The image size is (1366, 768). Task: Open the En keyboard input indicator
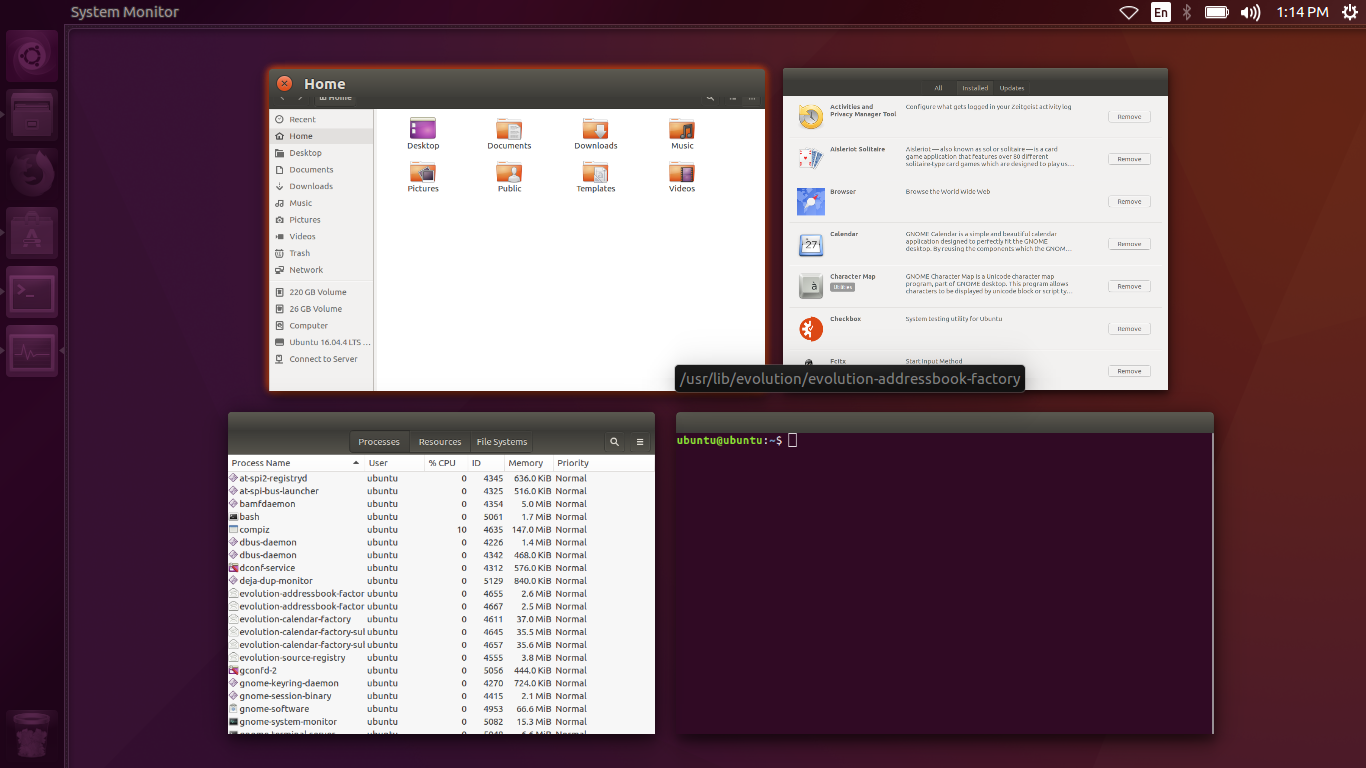click(1160, 12)
